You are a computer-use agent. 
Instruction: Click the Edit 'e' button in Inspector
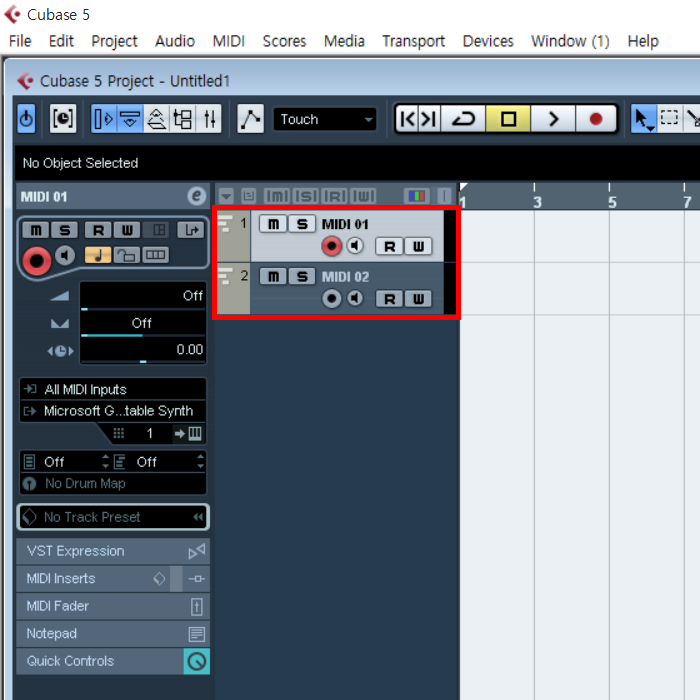[x=196, y=196]
